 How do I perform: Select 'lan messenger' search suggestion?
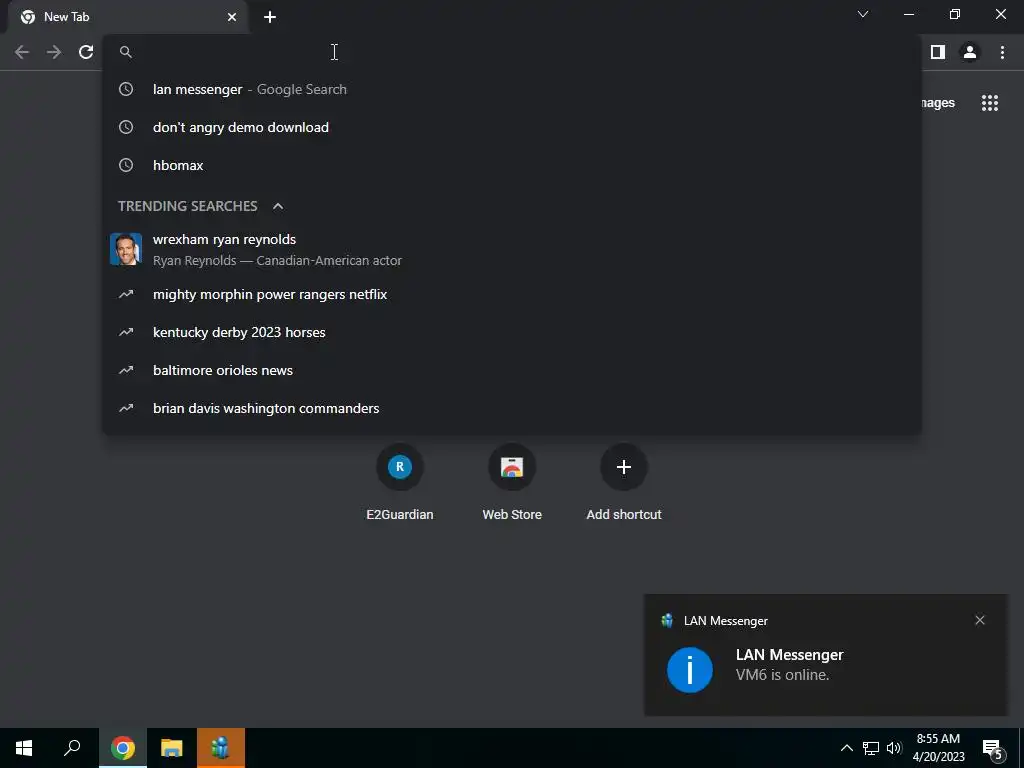point(512,89)
